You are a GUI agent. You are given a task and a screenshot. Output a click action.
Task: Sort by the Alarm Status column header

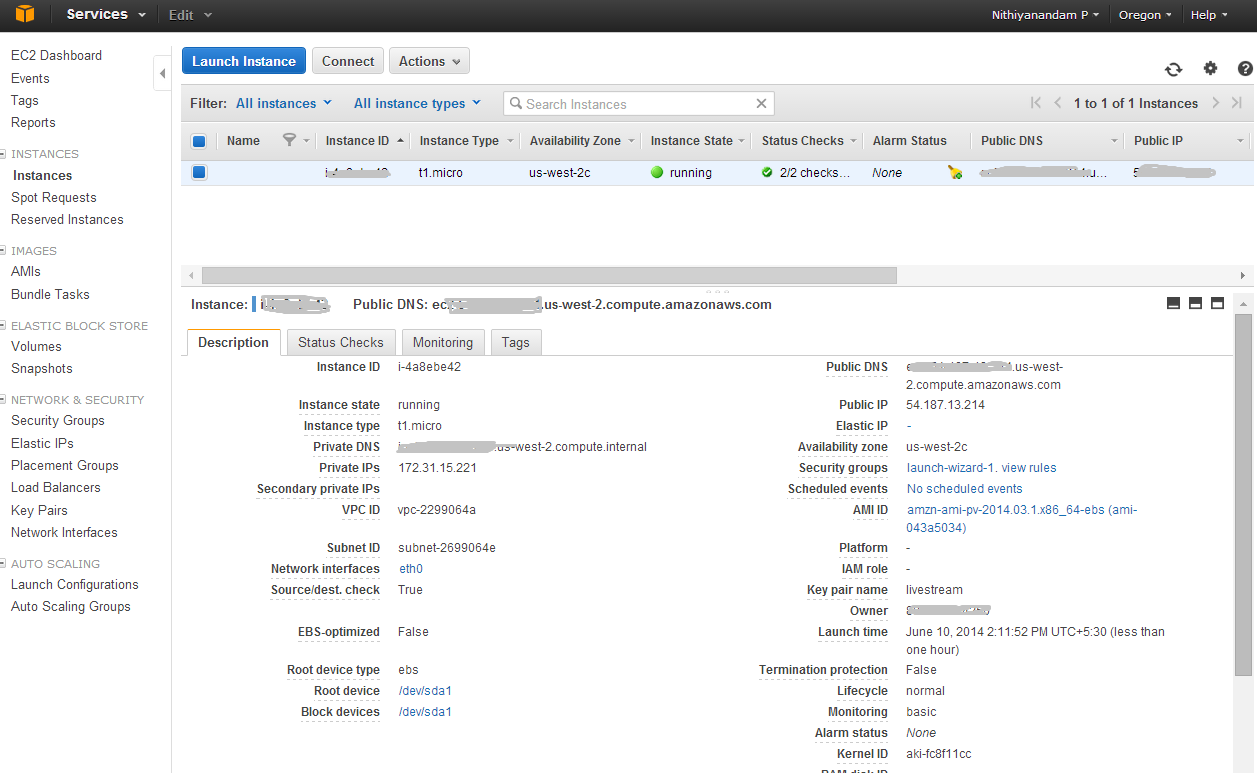point(909,141)
